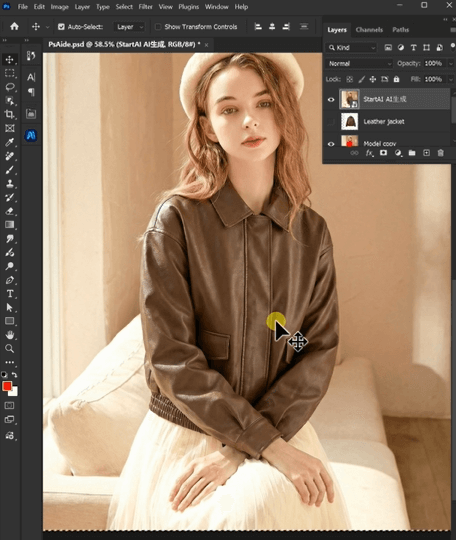Viewport: 456px width, 540px height.
Task: Open the Filter menu
Action: 145,7
